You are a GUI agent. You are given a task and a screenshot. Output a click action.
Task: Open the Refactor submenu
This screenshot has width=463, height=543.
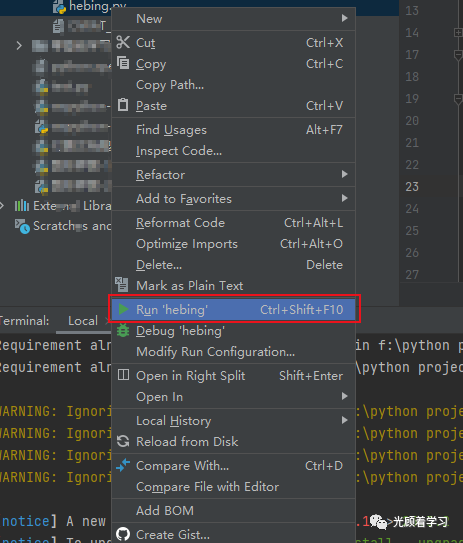[234, 175]
